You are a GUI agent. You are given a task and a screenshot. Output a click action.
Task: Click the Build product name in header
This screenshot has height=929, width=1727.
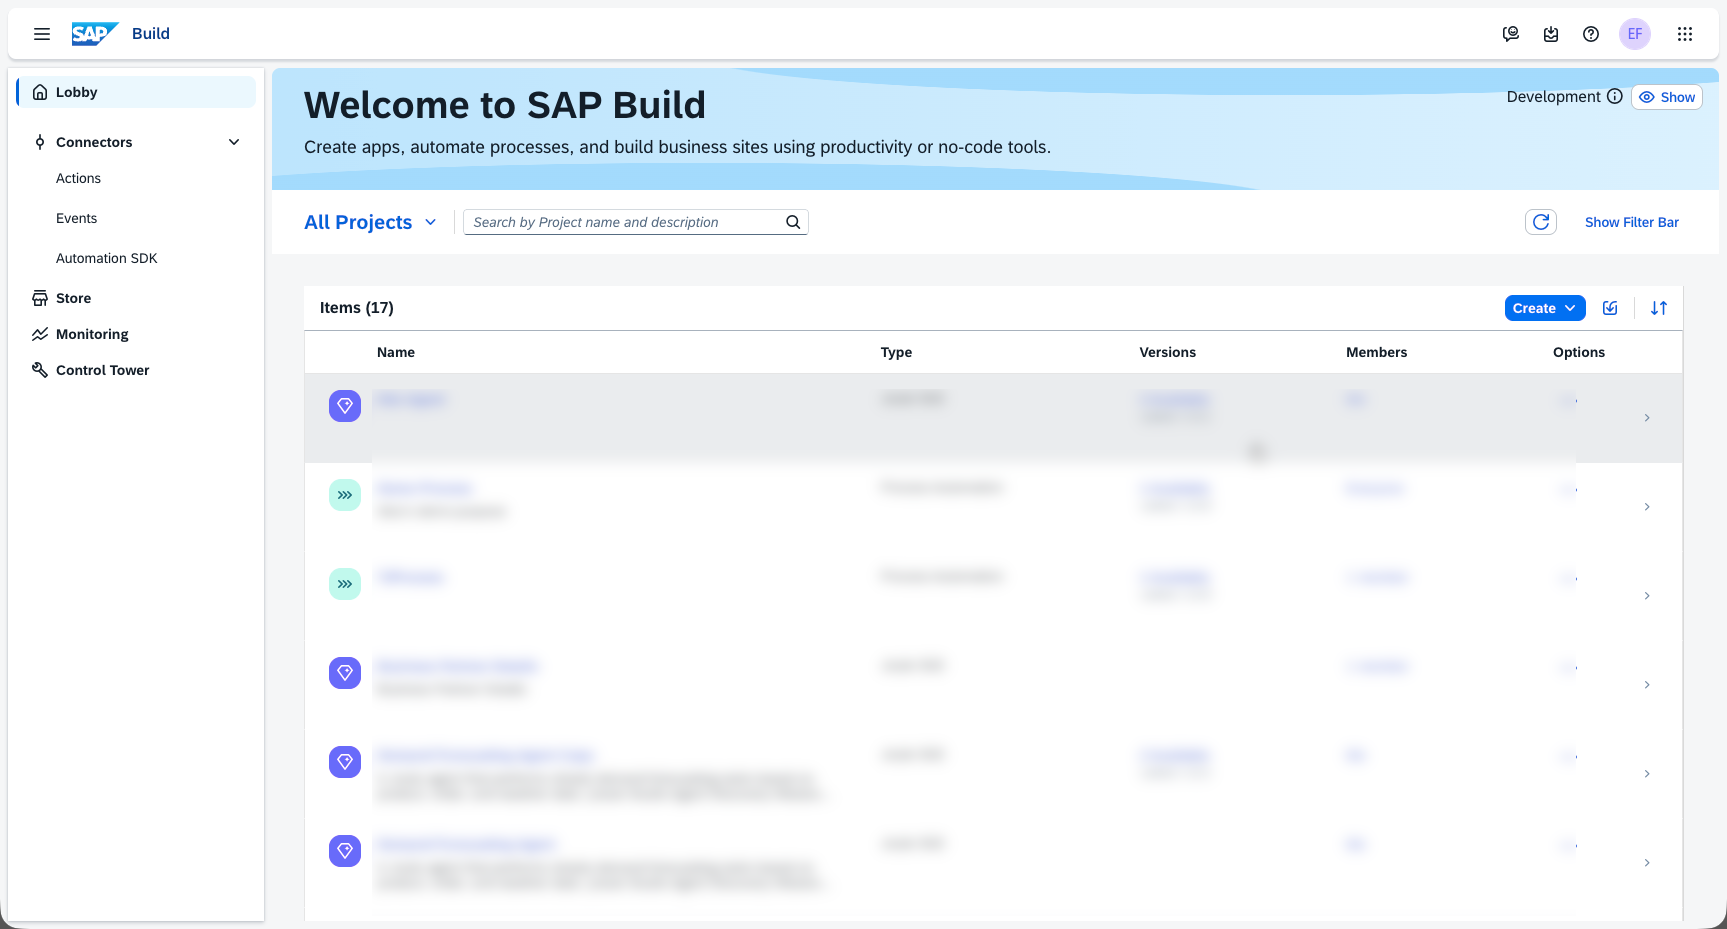[151, 34]
